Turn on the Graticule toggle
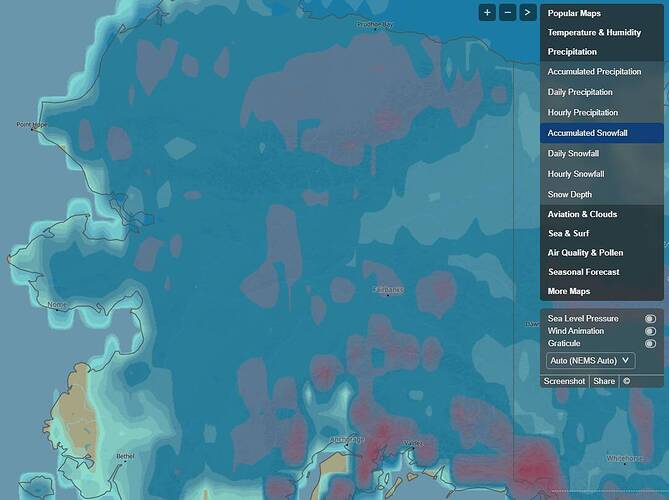Screen dimensions: 669x500 [650, 343]
